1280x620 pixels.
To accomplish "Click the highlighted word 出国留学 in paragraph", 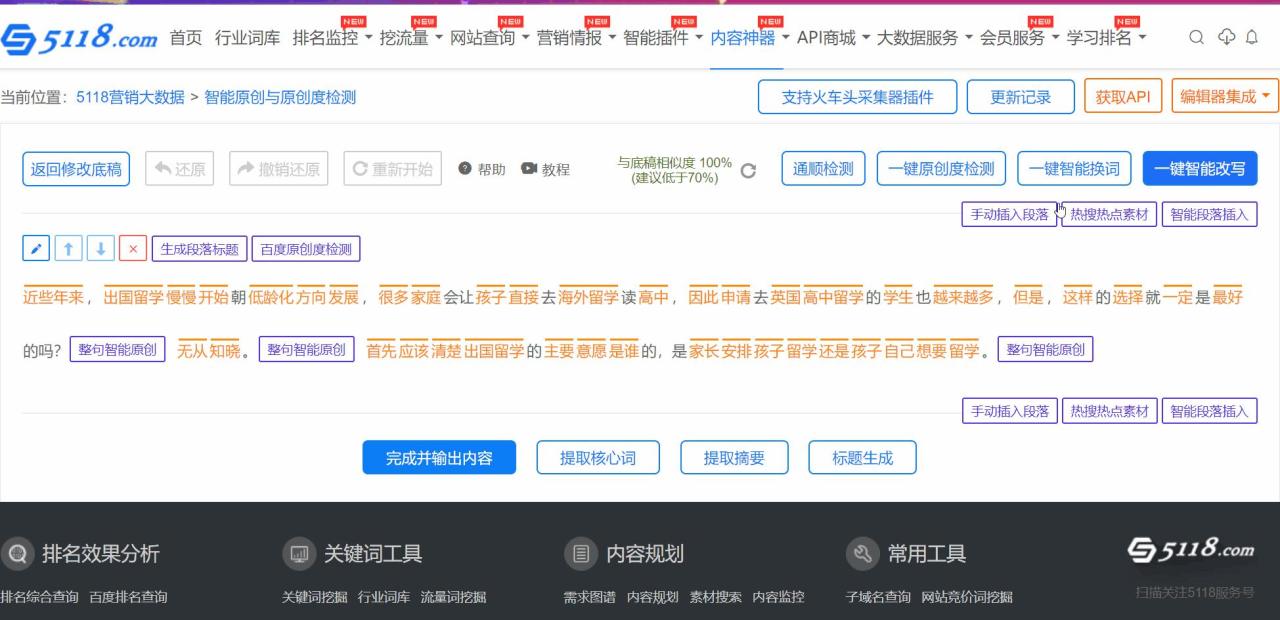I will 133,297.
